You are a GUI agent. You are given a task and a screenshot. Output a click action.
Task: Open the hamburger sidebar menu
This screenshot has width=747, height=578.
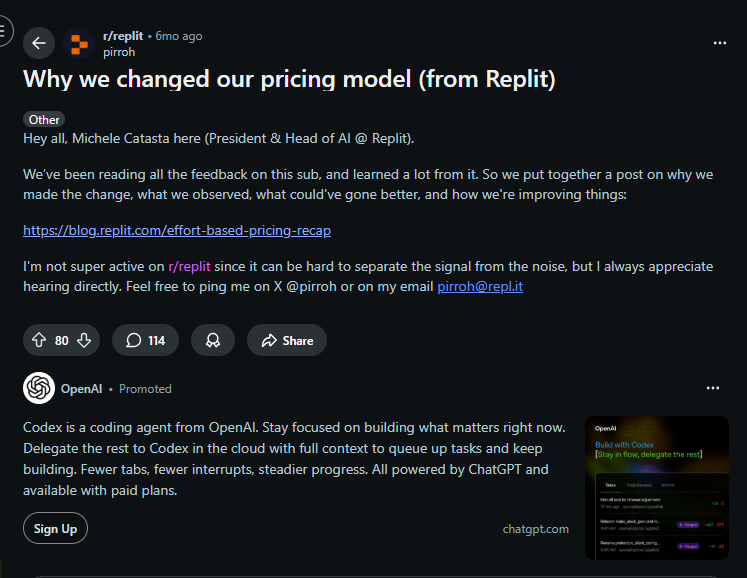tap(6, 30)
